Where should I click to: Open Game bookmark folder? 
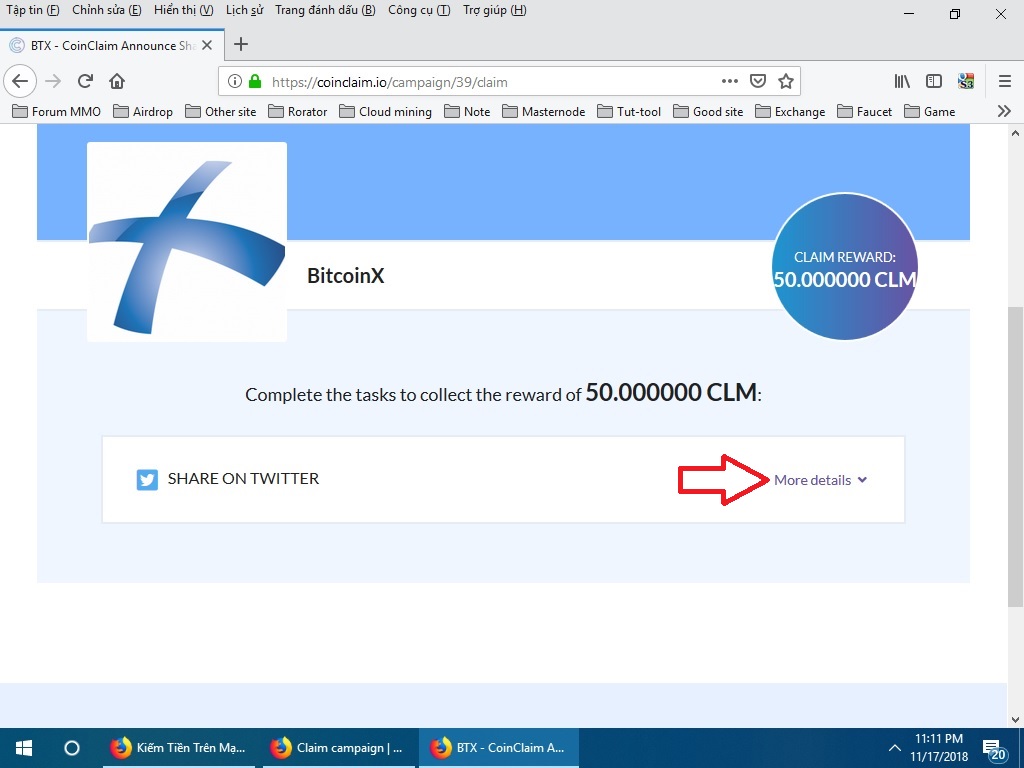tap(930, 112)
